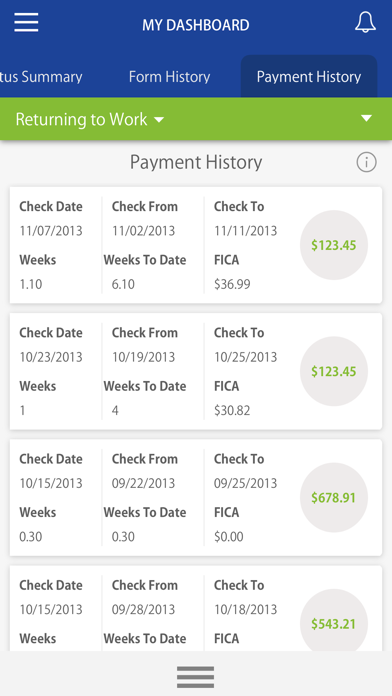Click the Payment History info icon

(x=366, y=162)
